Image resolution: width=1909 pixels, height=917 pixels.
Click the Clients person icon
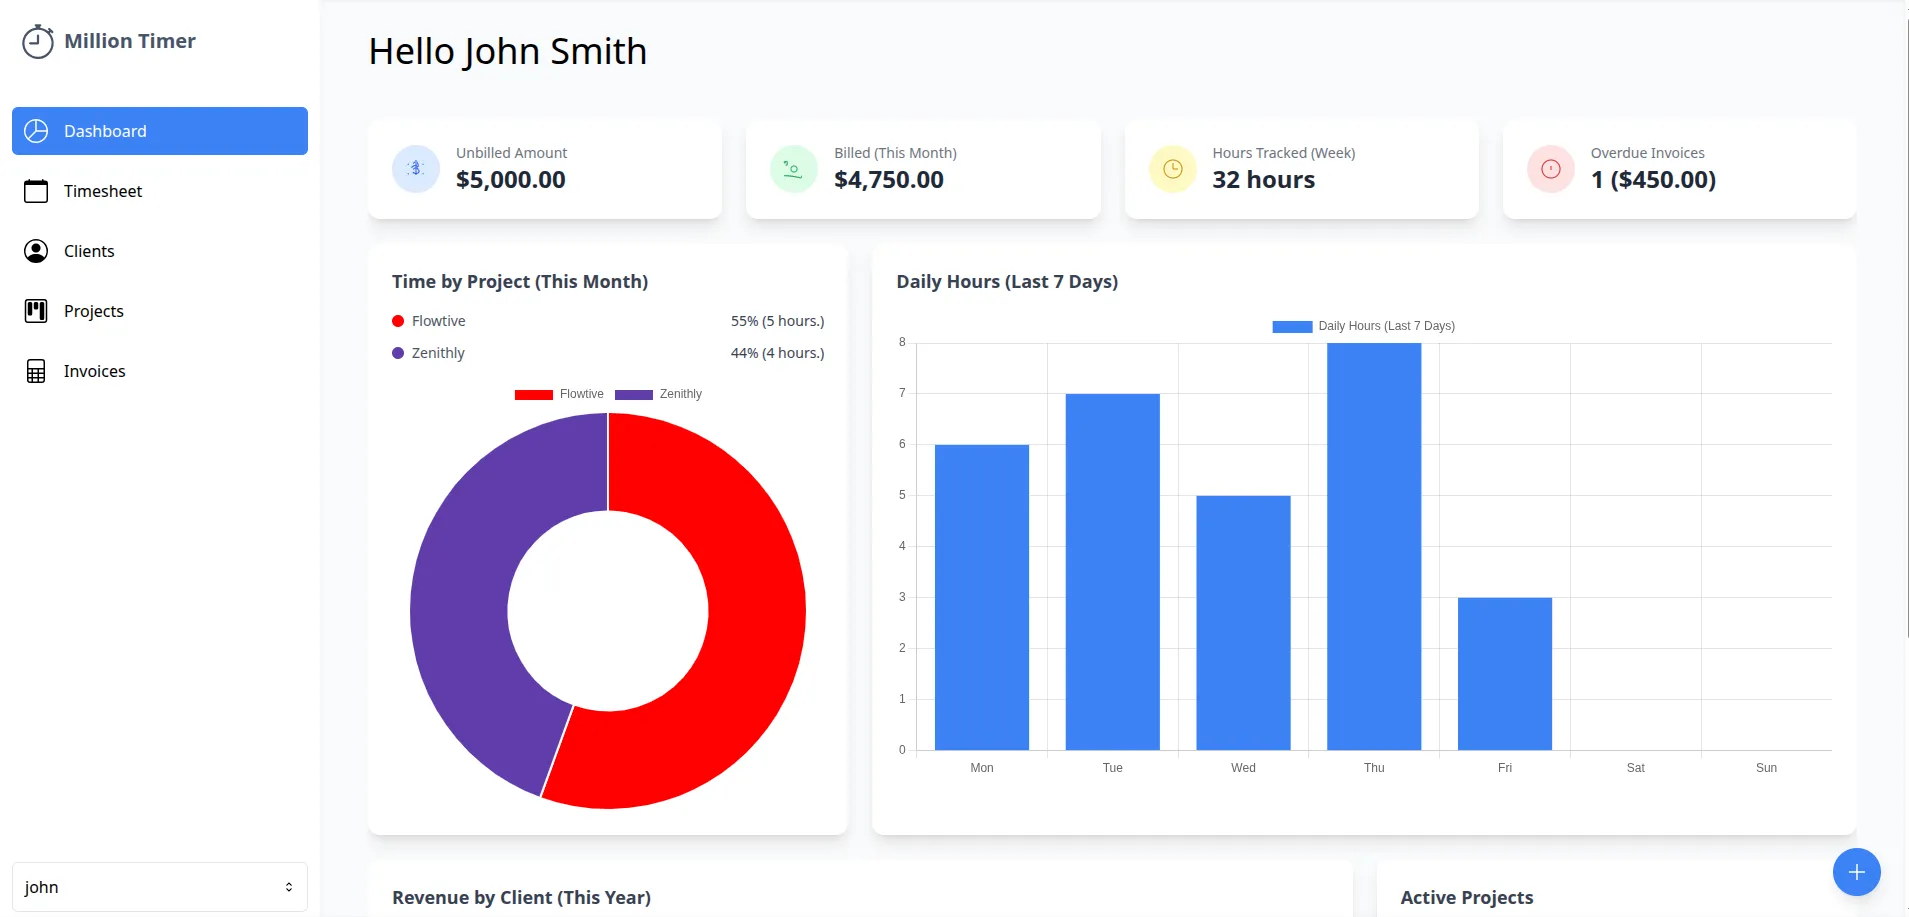tap(36, 250)
